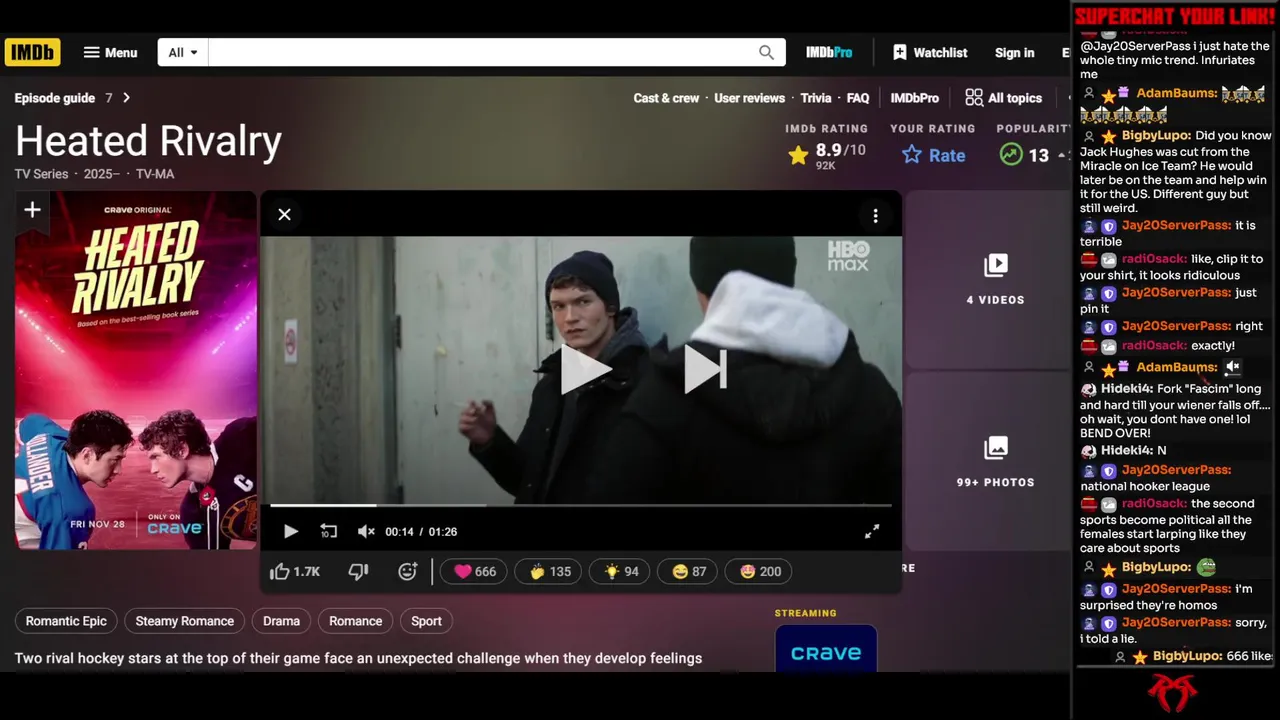Open the 4 Videos tile
The height and width of the screenshot is (720, 1280).
990,279
